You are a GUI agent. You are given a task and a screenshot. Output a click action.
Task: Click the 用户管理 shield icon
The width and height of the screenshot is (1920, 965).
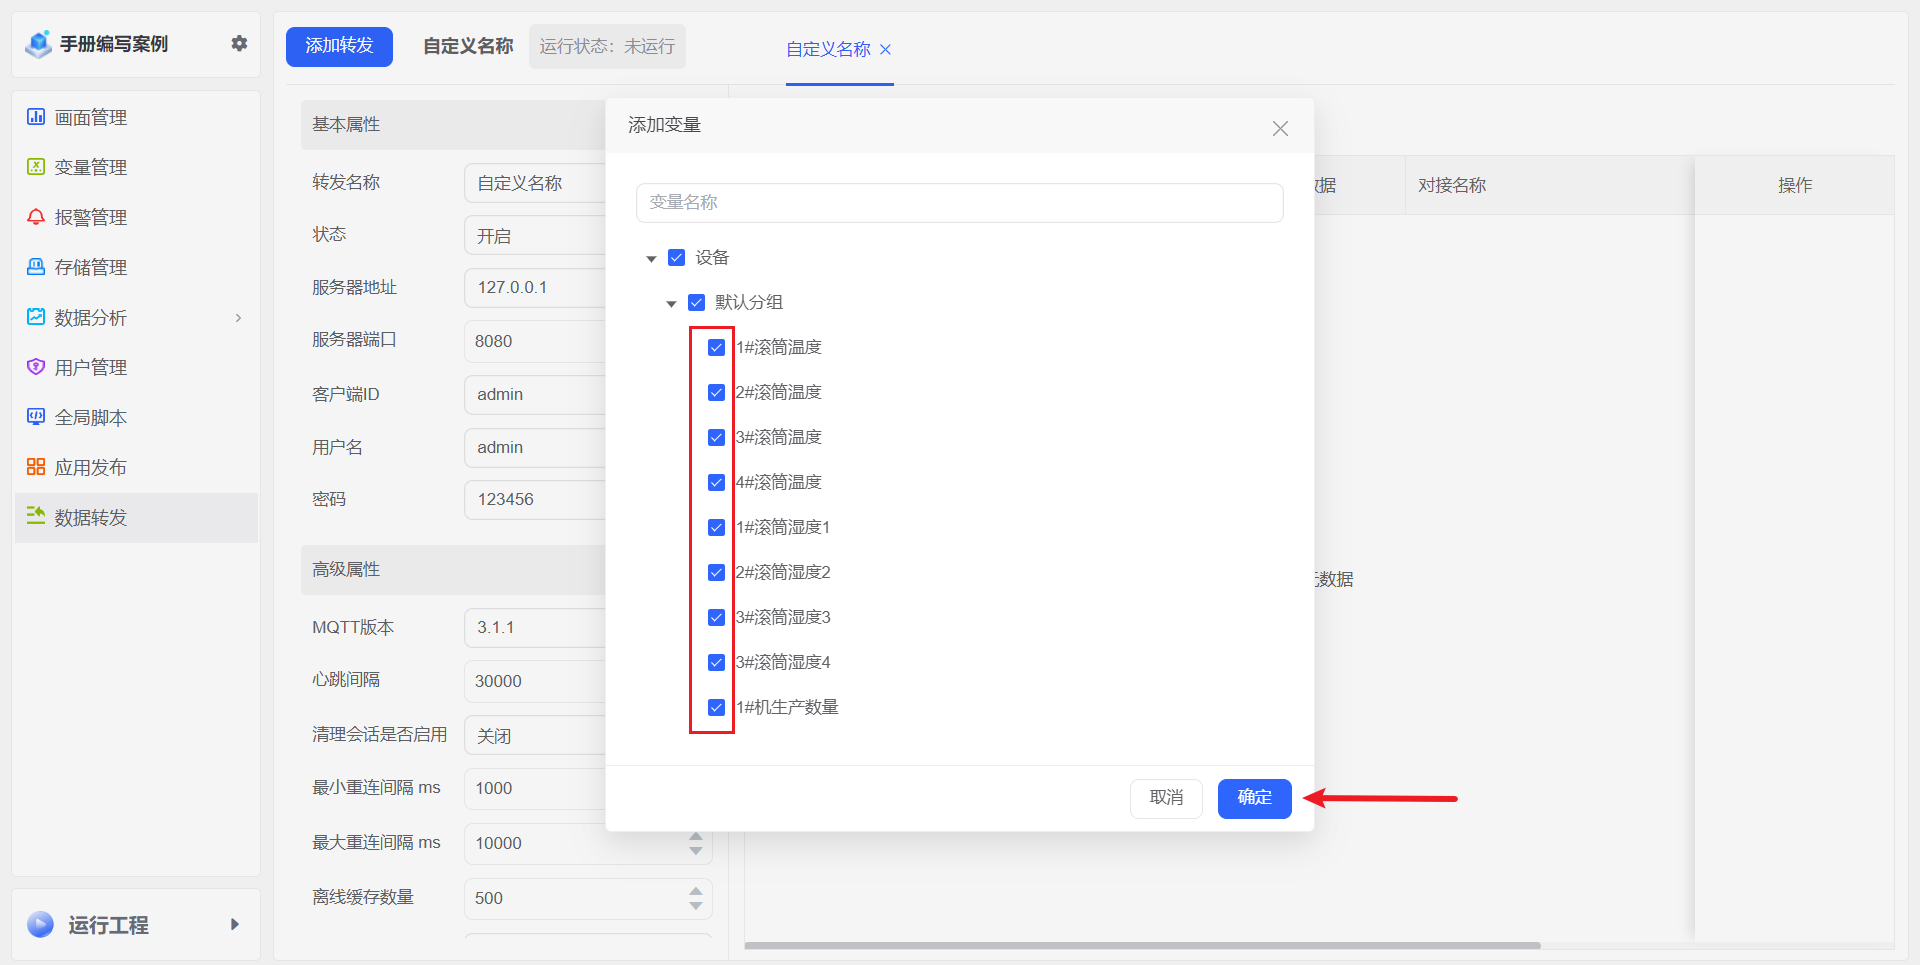tap(36, 367)
